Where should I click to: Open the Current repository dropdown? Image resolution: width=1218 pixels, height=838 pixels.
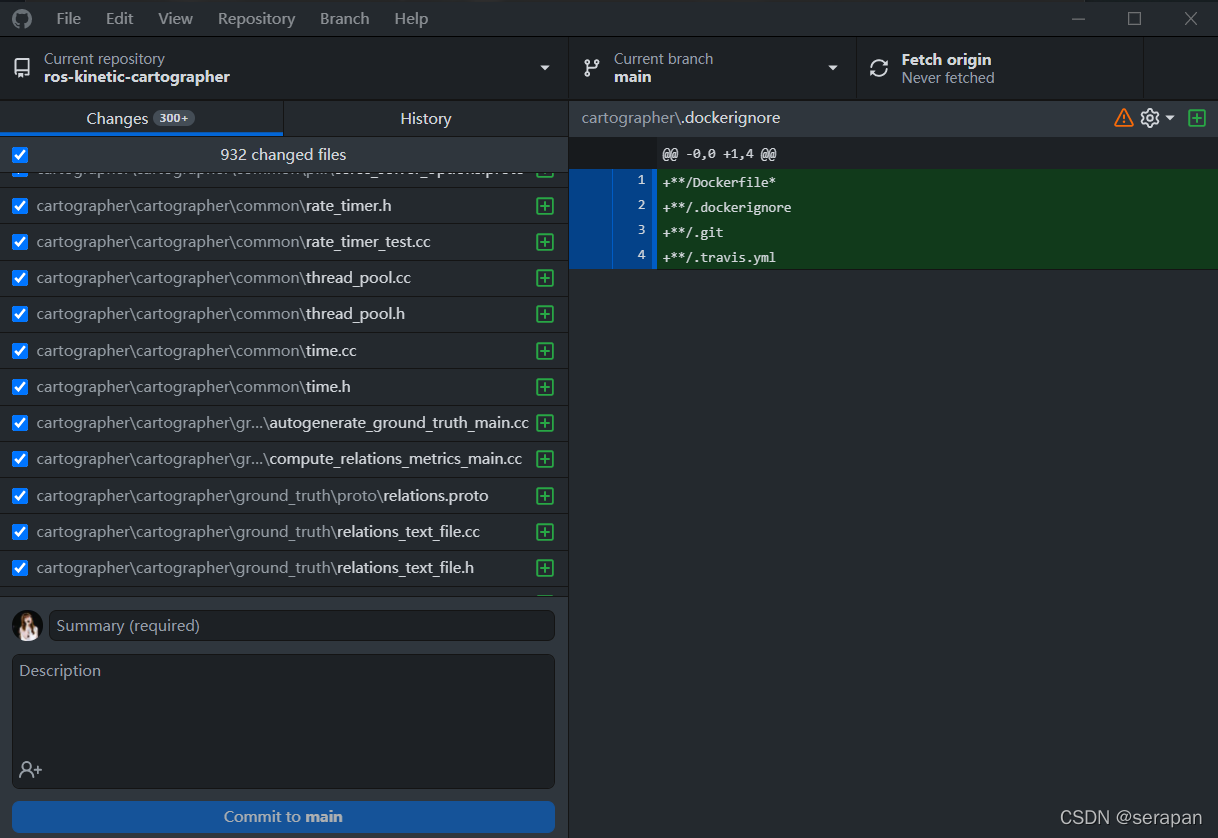click(x=284, y=68)
